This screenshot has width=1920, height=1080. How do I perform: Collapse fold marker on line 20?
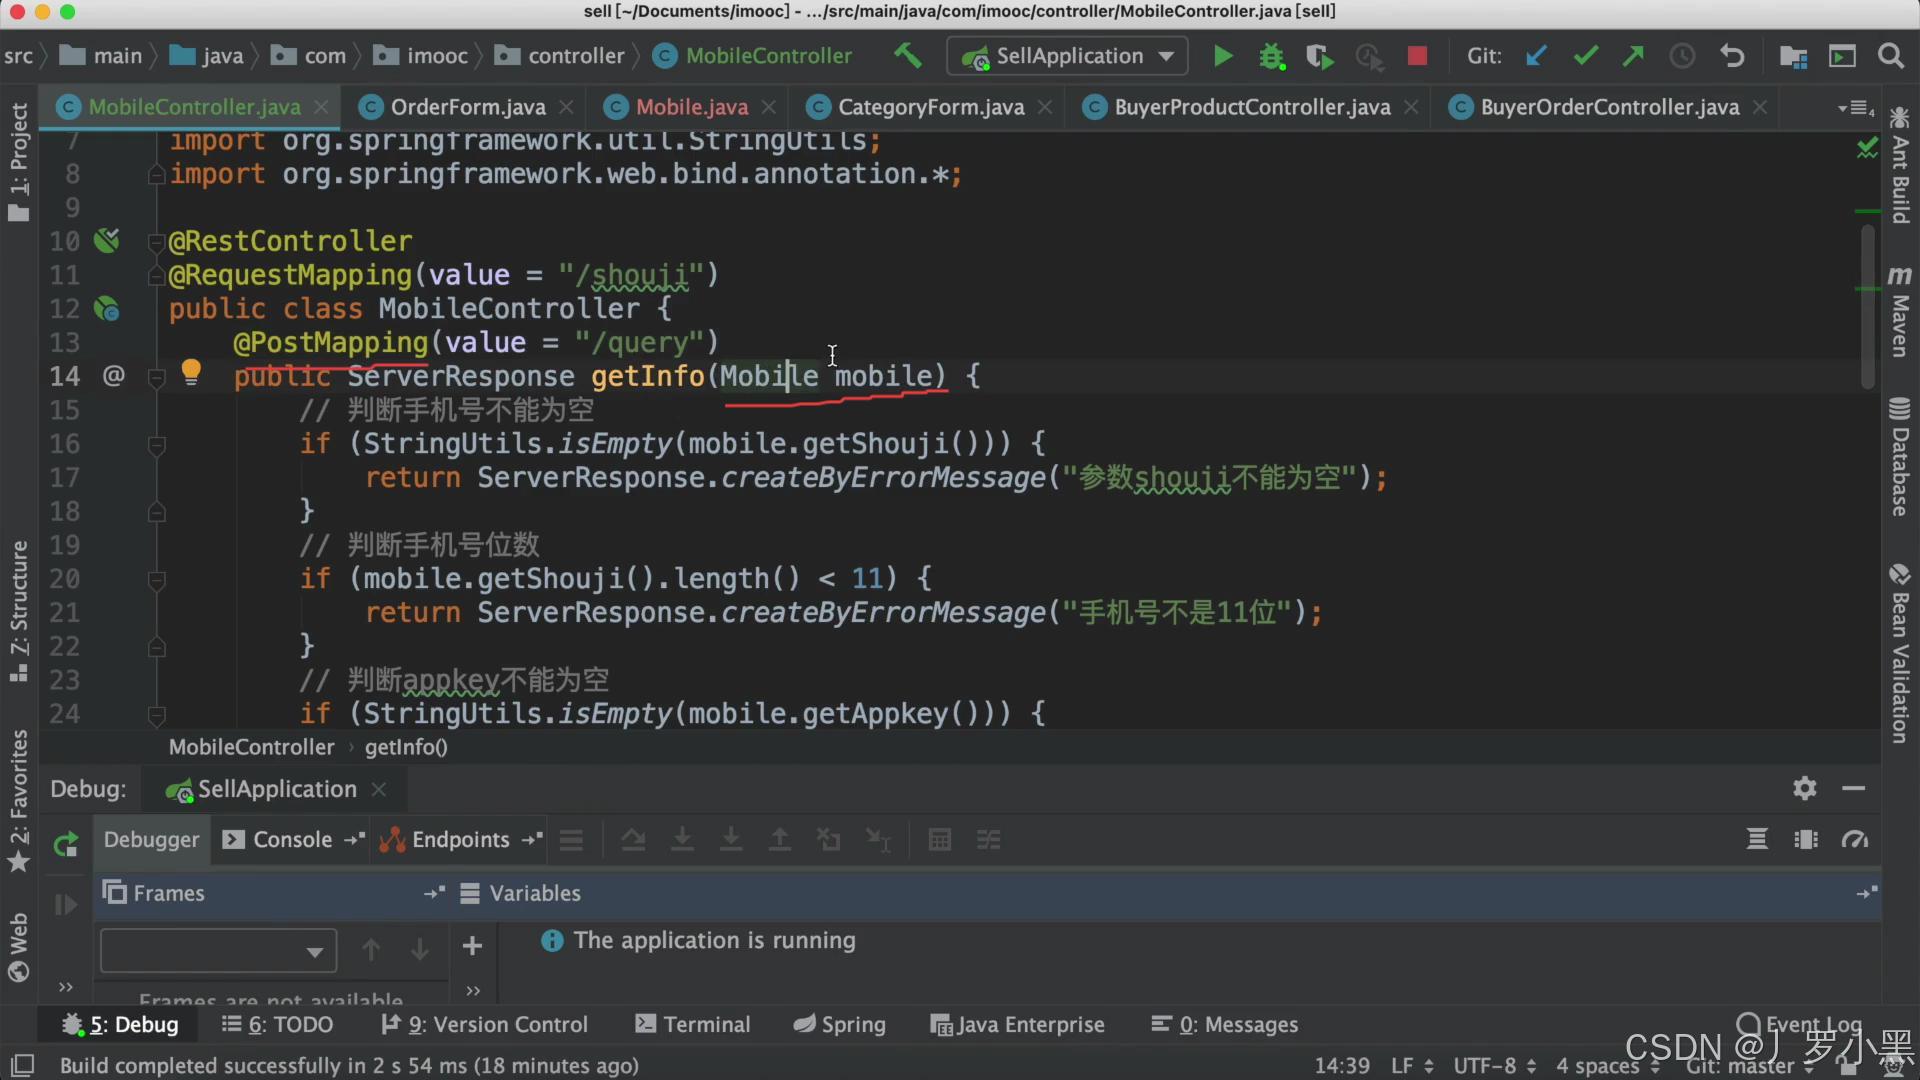(x=156, y=579)
